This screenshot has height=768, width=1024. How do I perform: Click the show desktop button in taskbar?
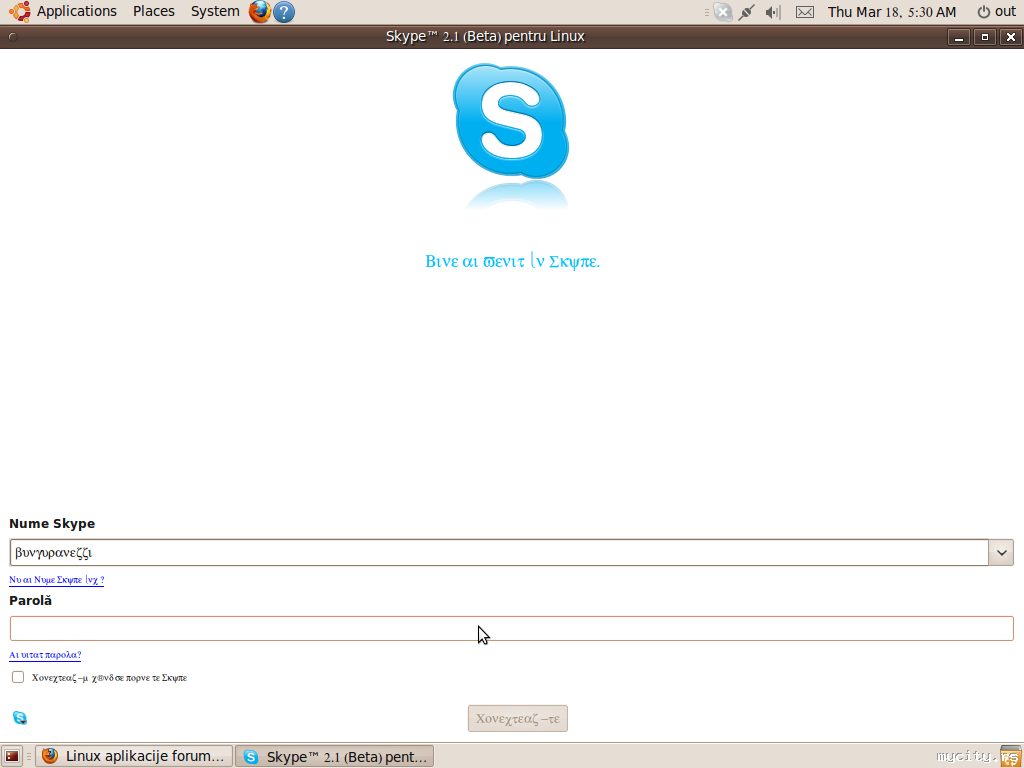[12, 756]
